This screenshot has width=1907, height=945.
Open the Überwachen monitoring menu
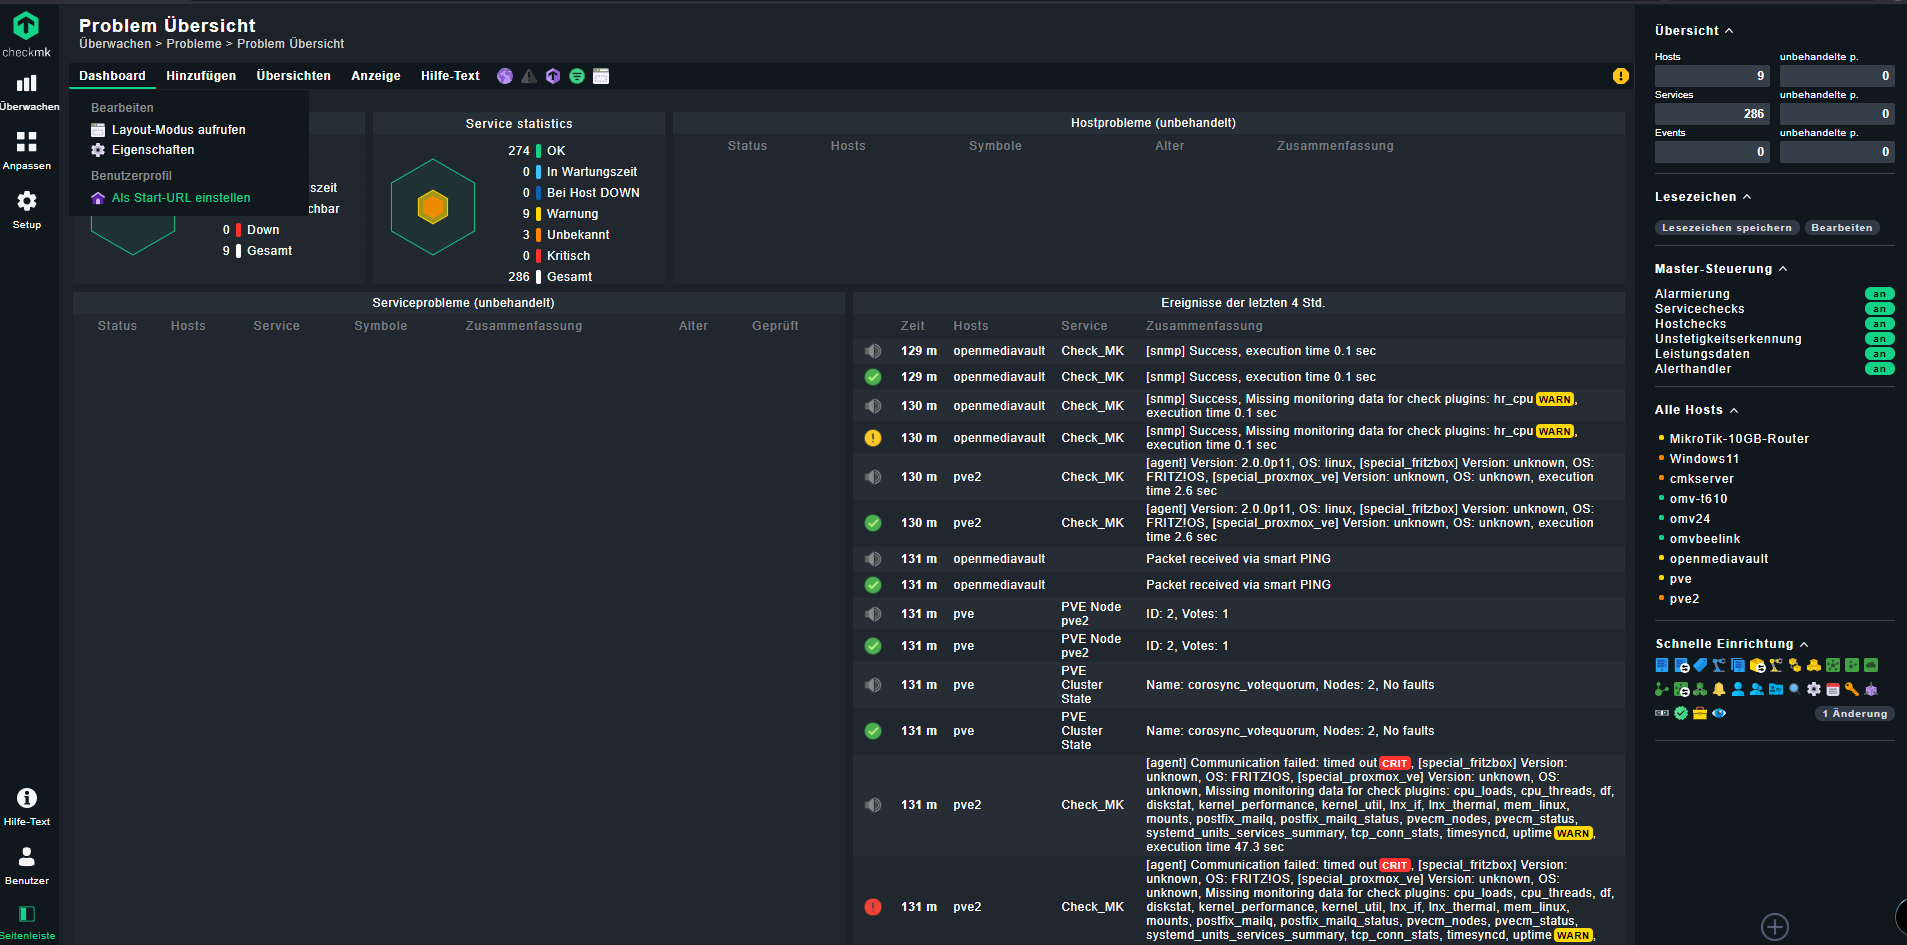coord(27,91)
